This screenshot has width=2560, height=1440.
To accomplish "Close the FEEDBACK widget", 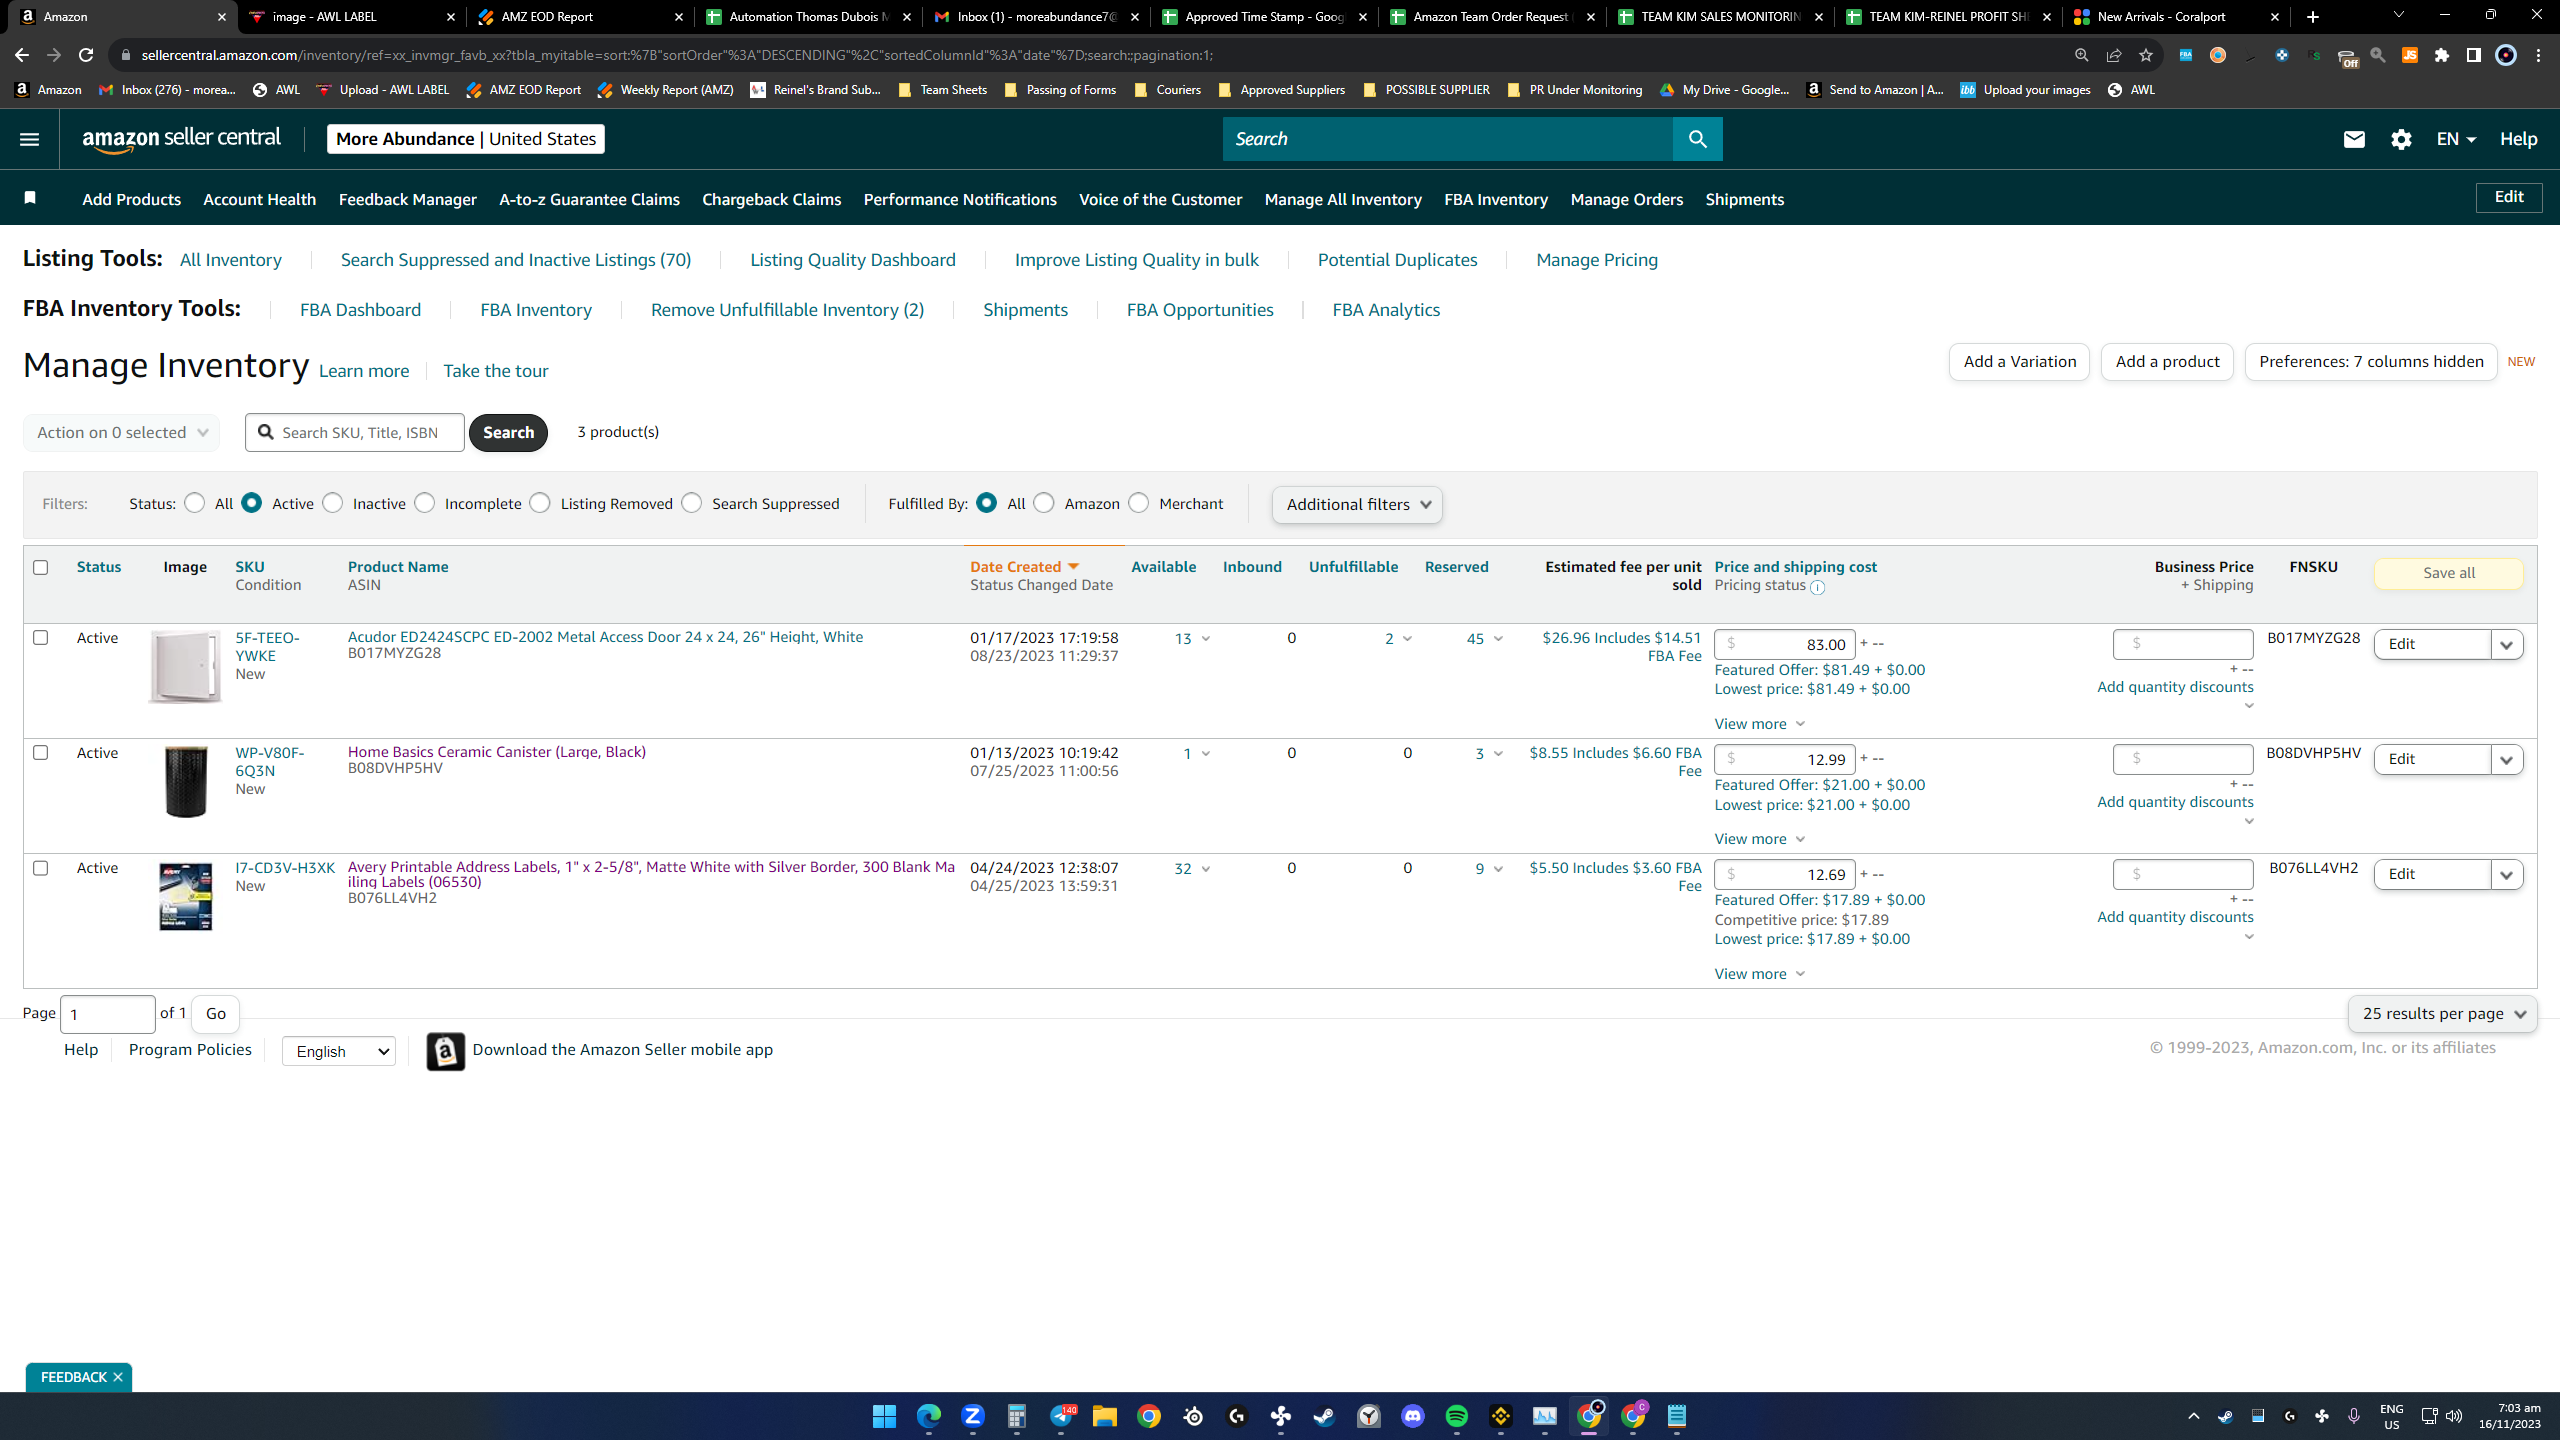I will pos(118,1377).
